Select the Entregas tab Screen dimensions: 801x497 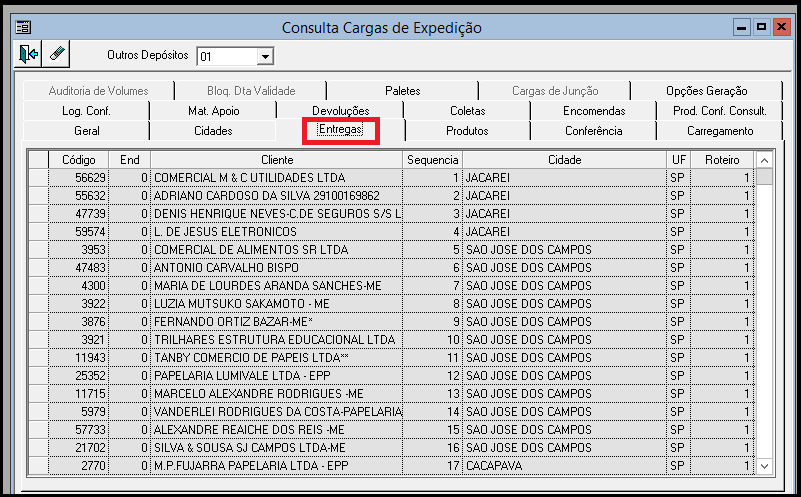(340, 130)
